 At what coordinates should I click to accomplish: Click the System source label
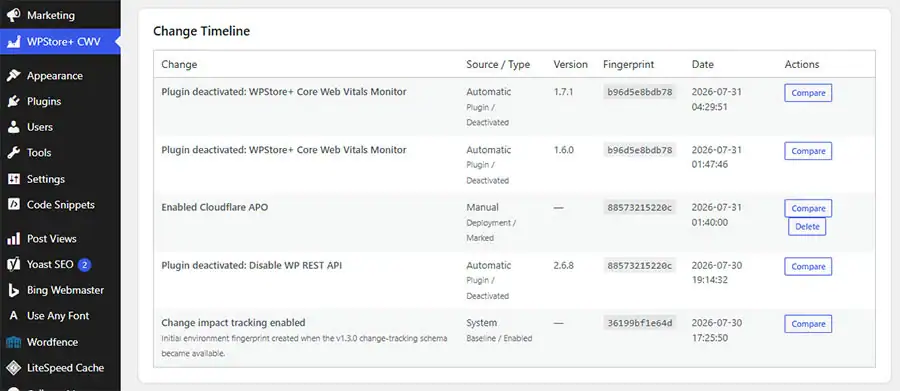tap(482, 323)
